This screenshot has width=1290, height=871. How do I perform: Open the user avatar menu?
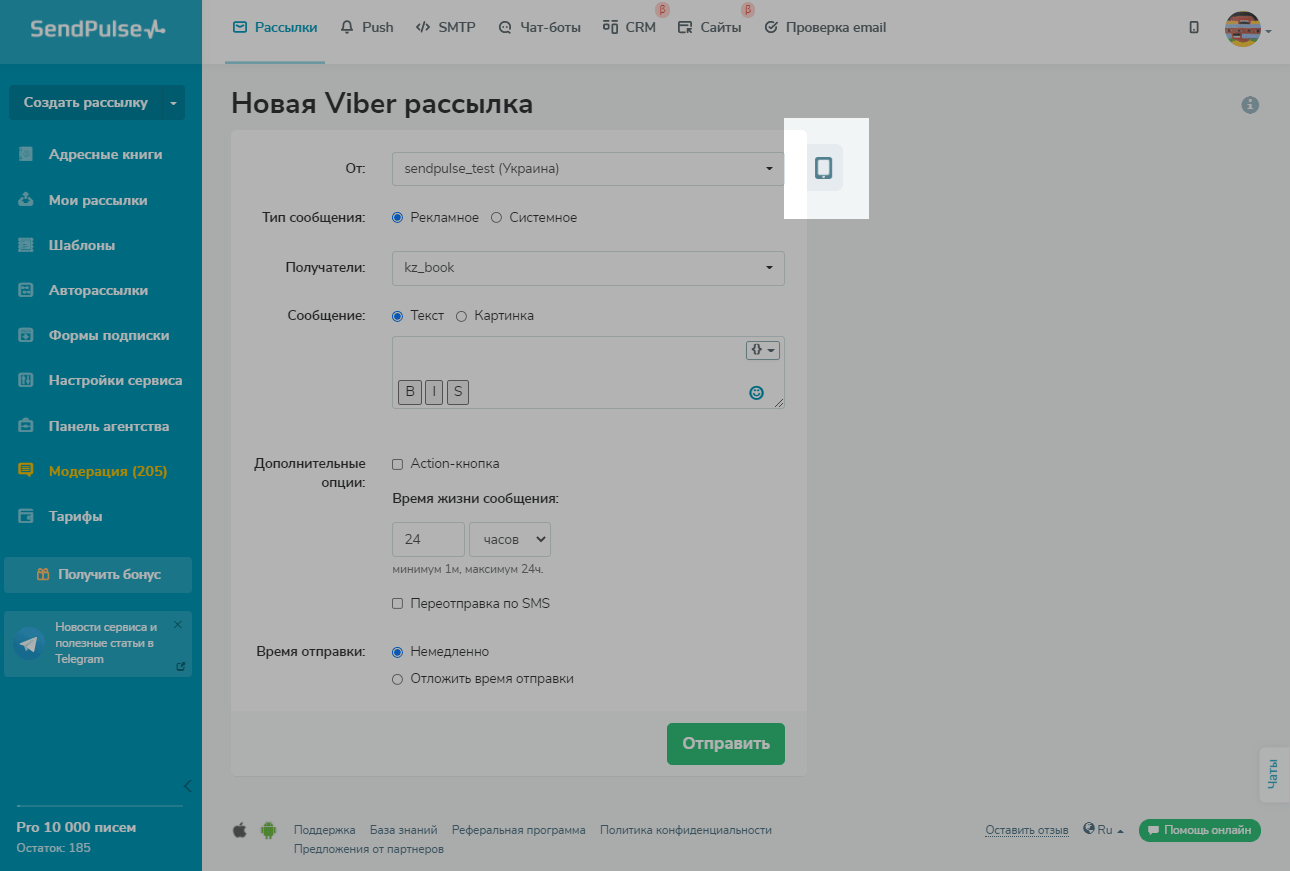pyautogui.click(x=1247, y=30)
